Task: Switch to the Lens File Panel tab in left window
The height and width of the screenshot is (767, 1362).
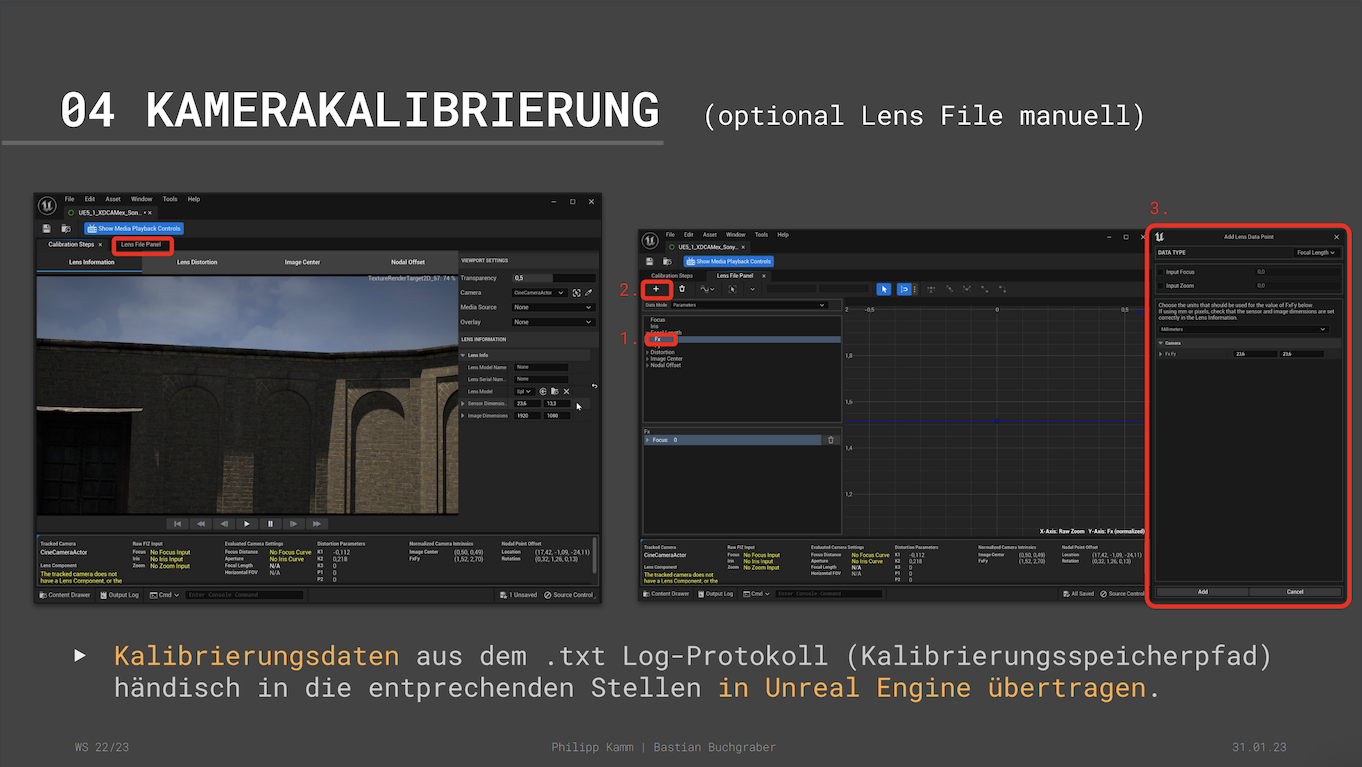Action: tap(141, 245)
